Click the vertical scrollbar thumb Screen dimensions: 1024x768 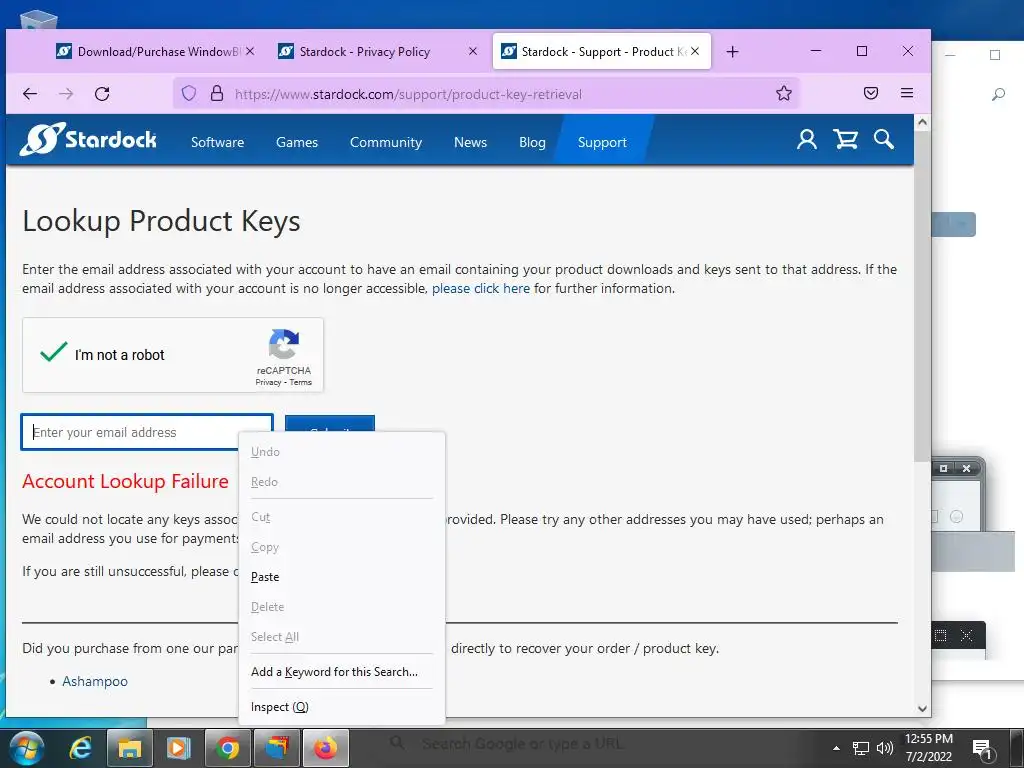pyautogui.click(x=921, y=296)
